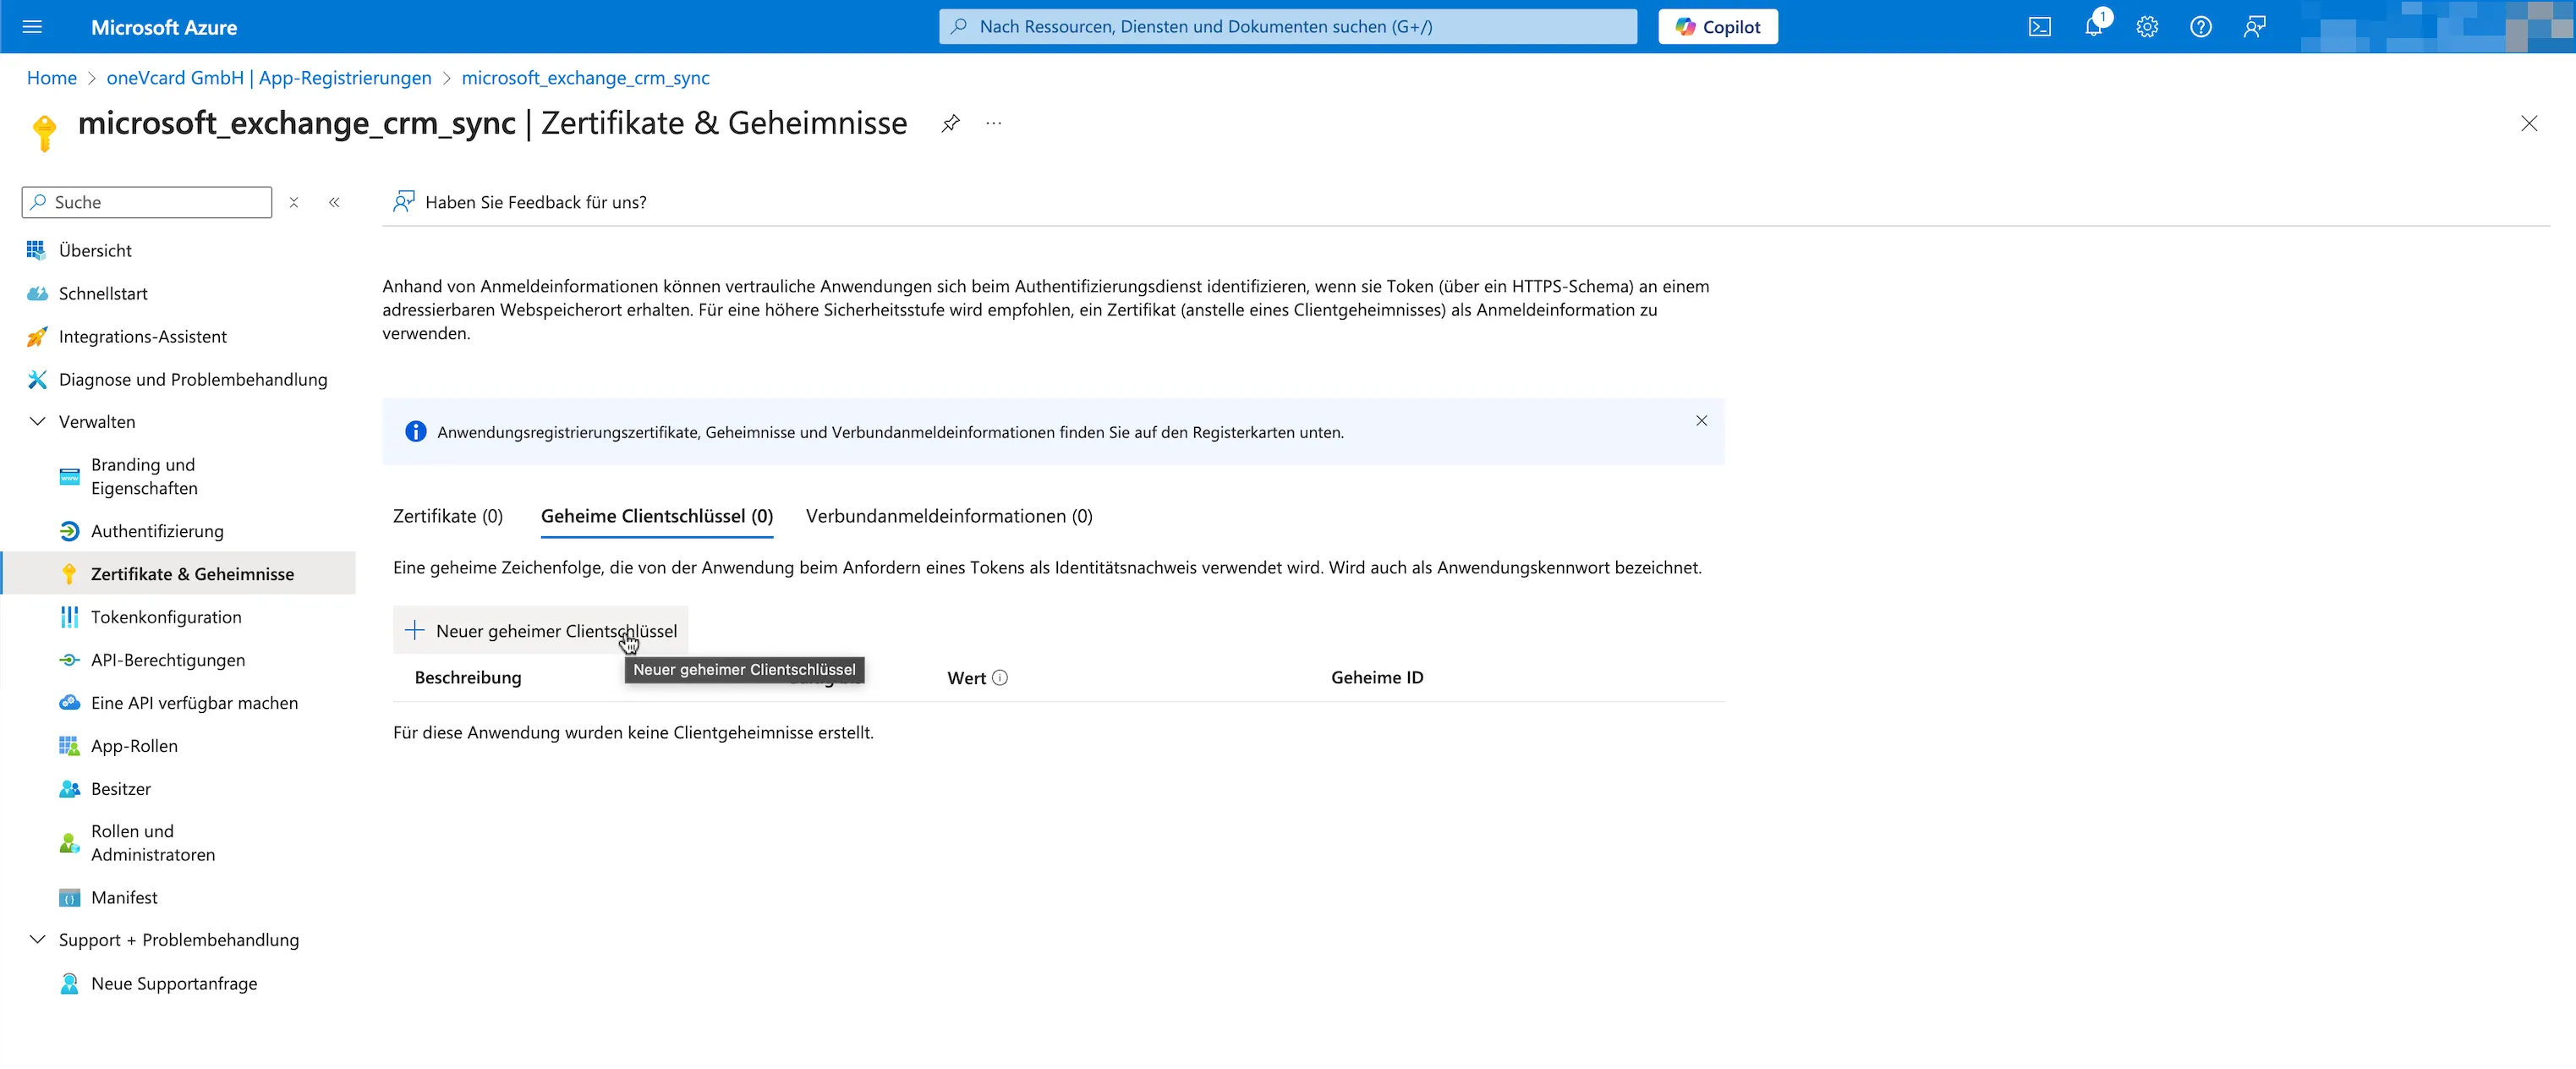The height and width of the screenshot is (1069, 2576).
Task: Focus the global resource search box
Action: (1287, 27)
